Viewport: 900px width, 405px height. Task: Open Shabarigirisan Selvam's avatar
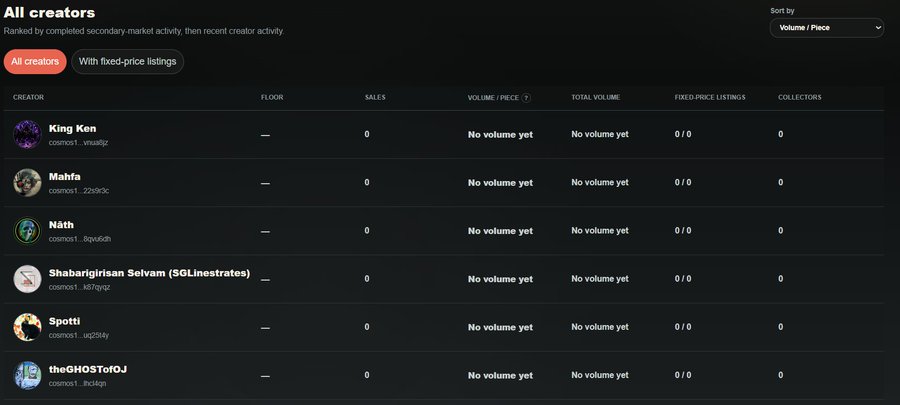click(x=27, y=279)
